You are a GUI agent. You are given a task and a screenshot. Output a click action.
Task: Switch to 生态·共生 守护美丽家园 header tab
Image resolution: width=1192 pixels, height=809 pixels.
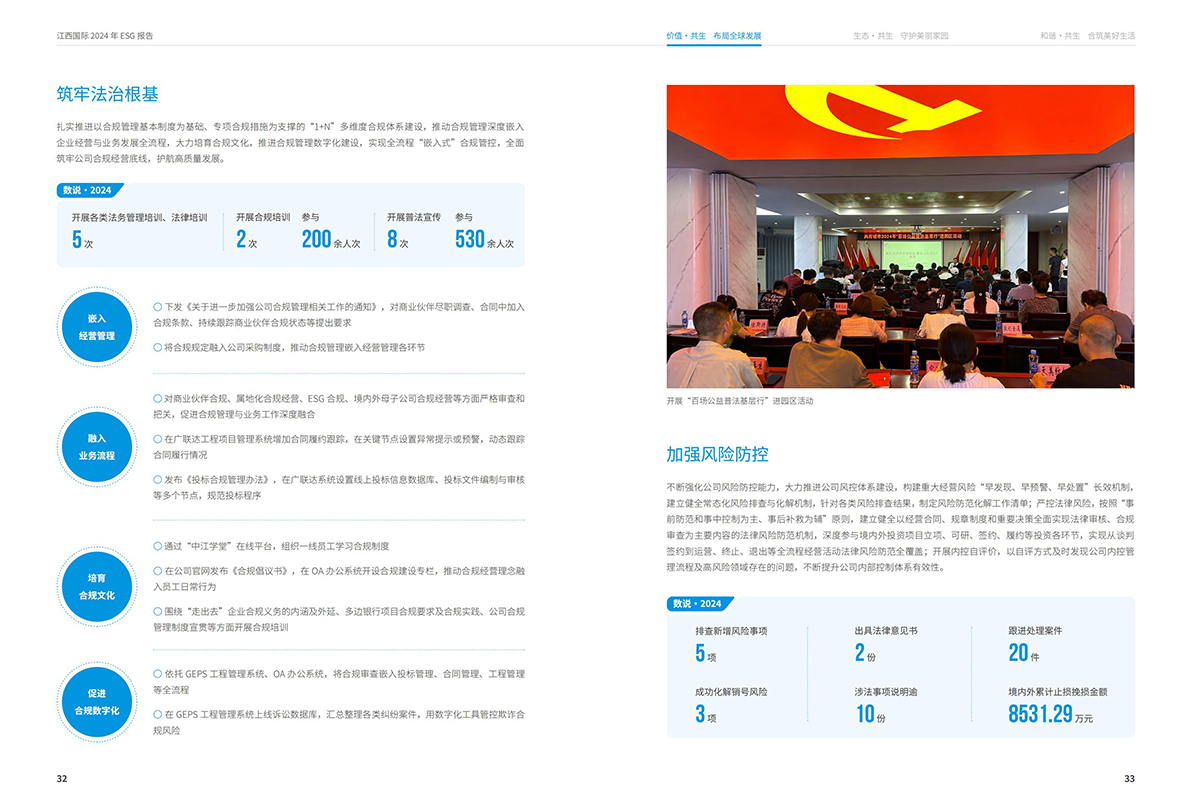tap(900, 36)
